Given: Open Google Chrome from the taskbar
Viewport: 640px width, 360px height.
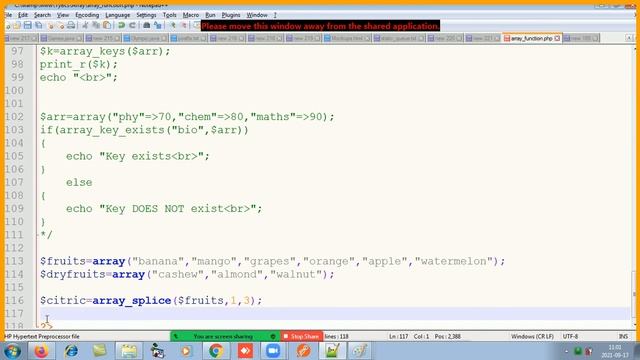Looking at the screenshot, I should [216, 351].
